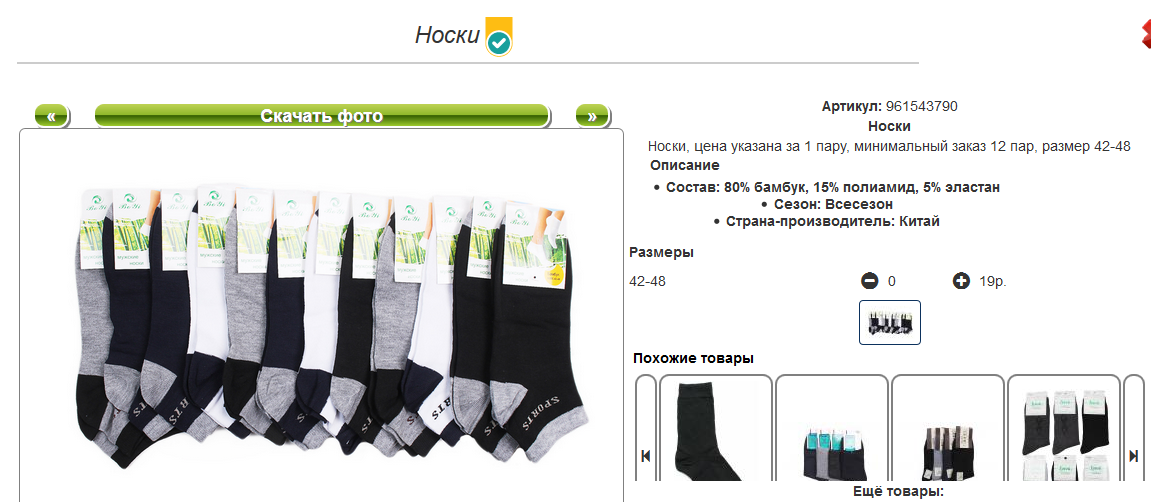1151x502 pixels.
Task: Select the socks color thumbnail under price
Action: [x=890, y=322]
